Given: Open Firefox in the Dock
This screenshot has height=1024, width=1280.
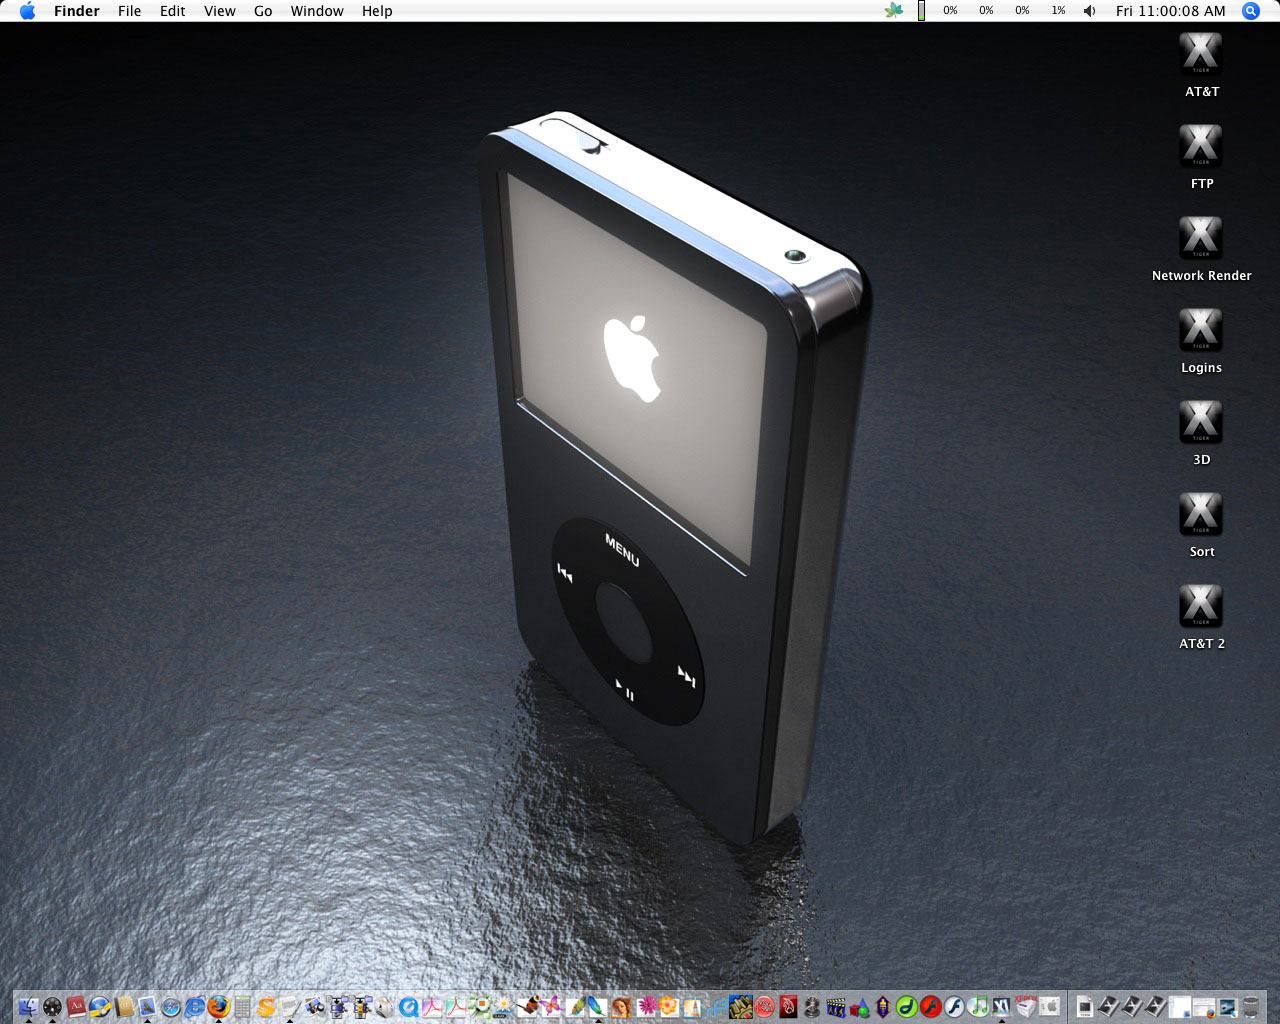Looking at the screenshot, I should point(219,1006).
